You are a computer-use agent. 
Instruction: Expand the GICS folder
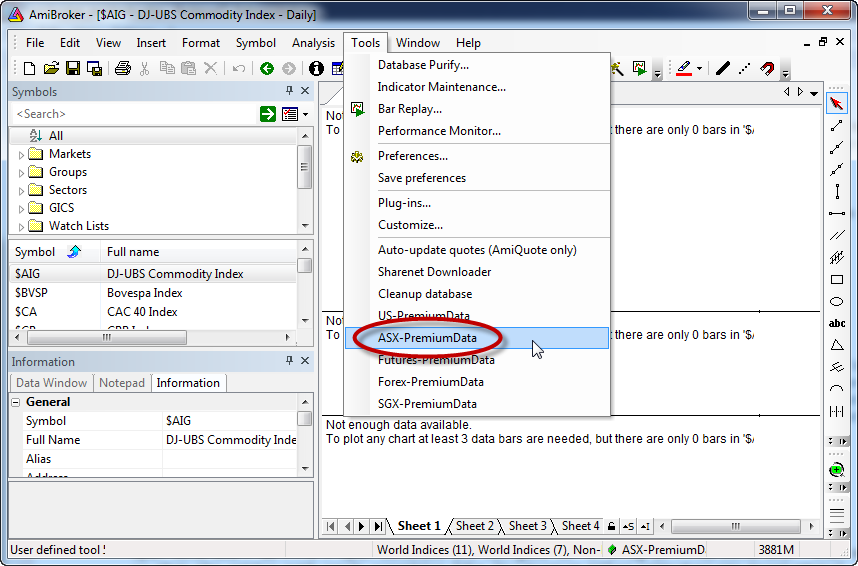[21, 209]
